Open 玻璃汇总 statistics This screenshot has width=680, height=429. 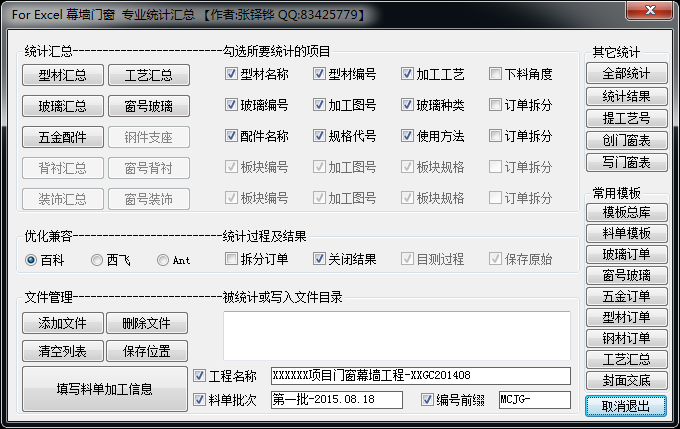[62, 106]
